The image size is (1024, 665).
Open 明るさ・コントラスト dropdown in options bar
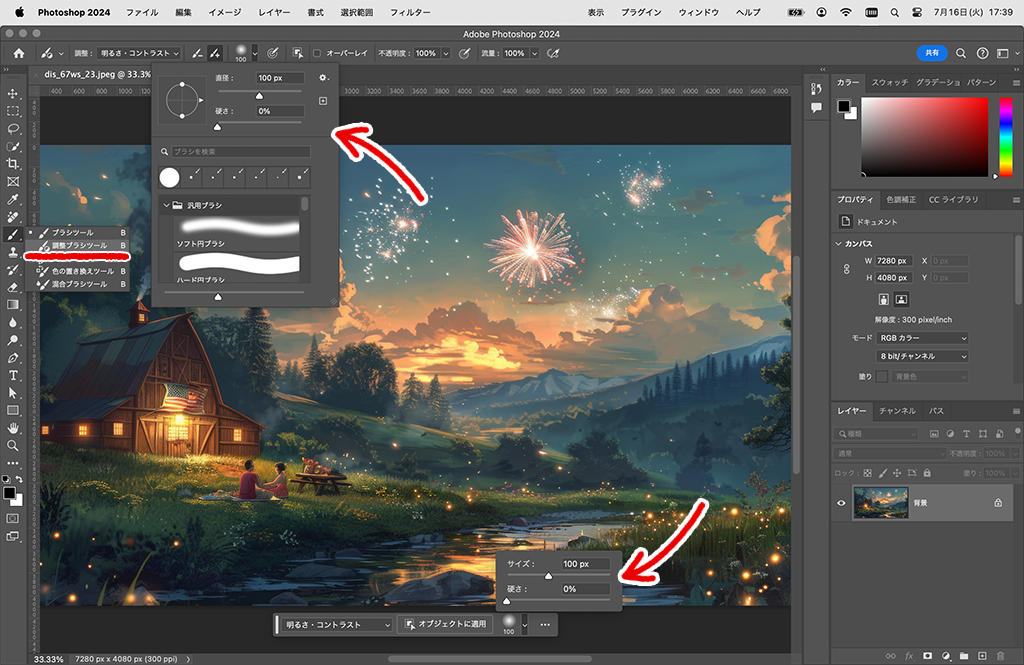(140, 54)
